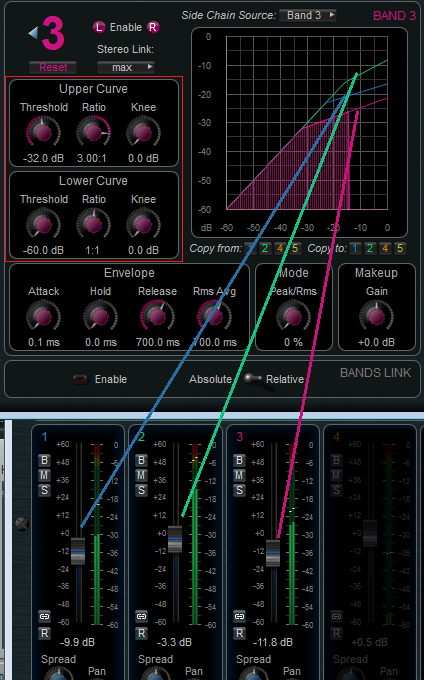424x680 pixels.
Task: Click the Envelope Attack knob
Action: (x=43, y=316)
